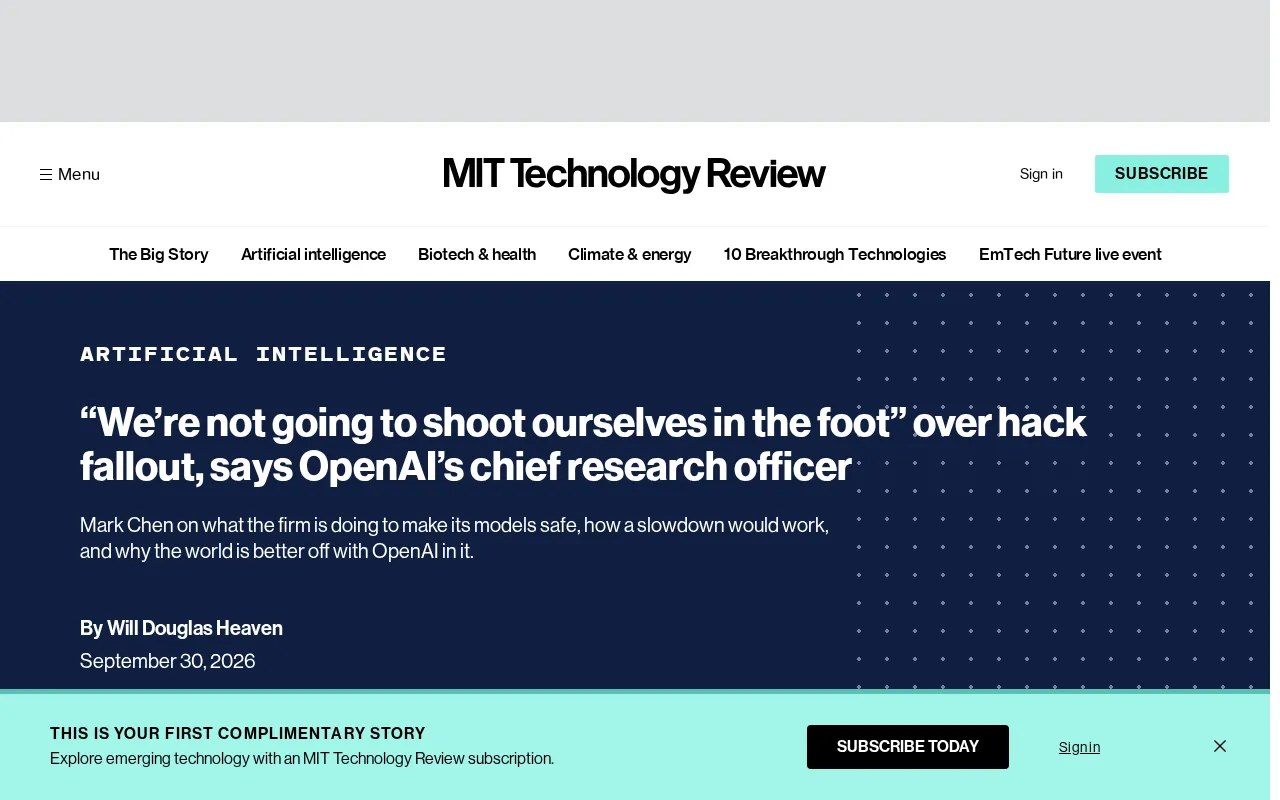Screen dimensions: 1280x800
Task: Click 'THIS IS YOUR FIRST COMPLIMENTARY STORY' text
Action: point(238,733)
